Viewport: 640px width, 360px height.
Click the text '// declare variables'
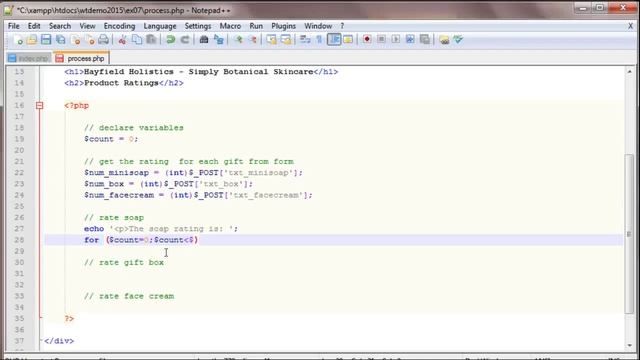[134, 128]
